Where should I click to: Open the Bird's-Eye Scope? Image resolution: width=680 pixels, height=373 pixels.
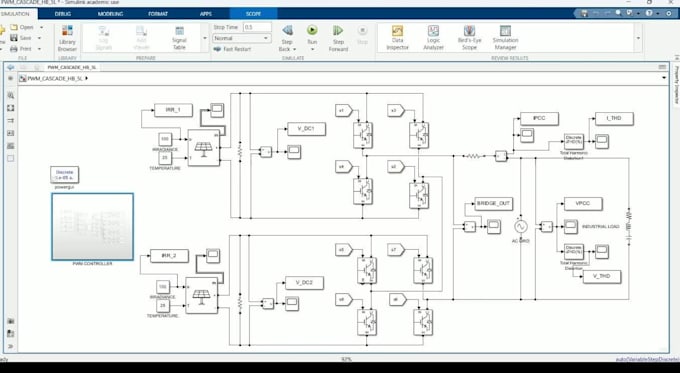(469, 37)
